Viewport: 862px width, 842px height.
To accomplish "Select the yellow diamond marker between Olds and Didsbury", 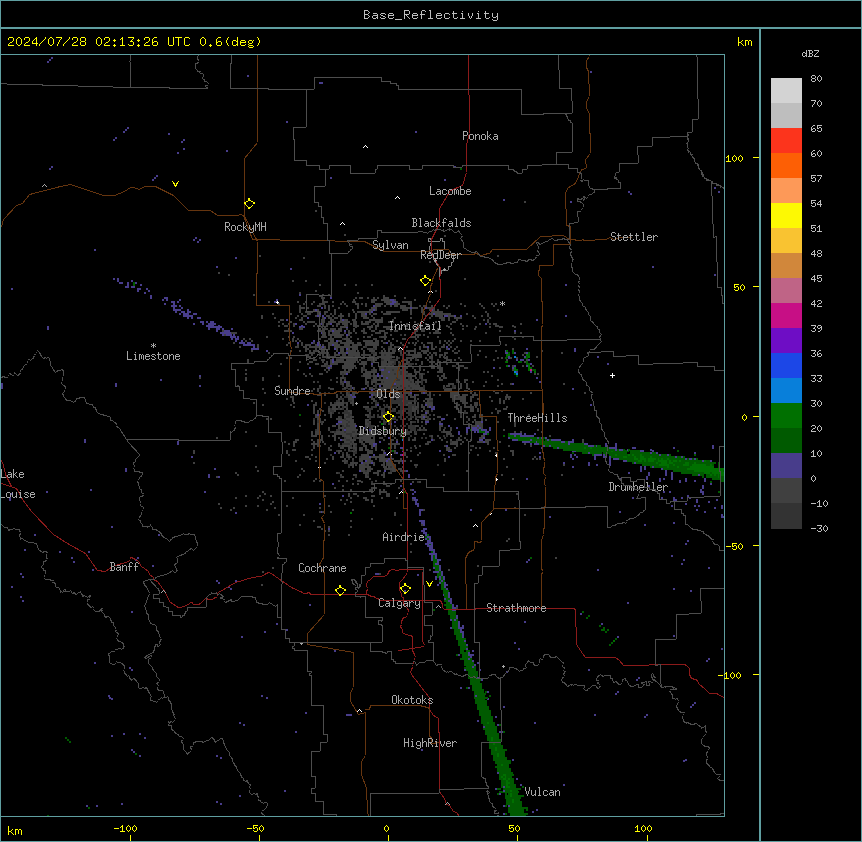I will coord(389,417).
